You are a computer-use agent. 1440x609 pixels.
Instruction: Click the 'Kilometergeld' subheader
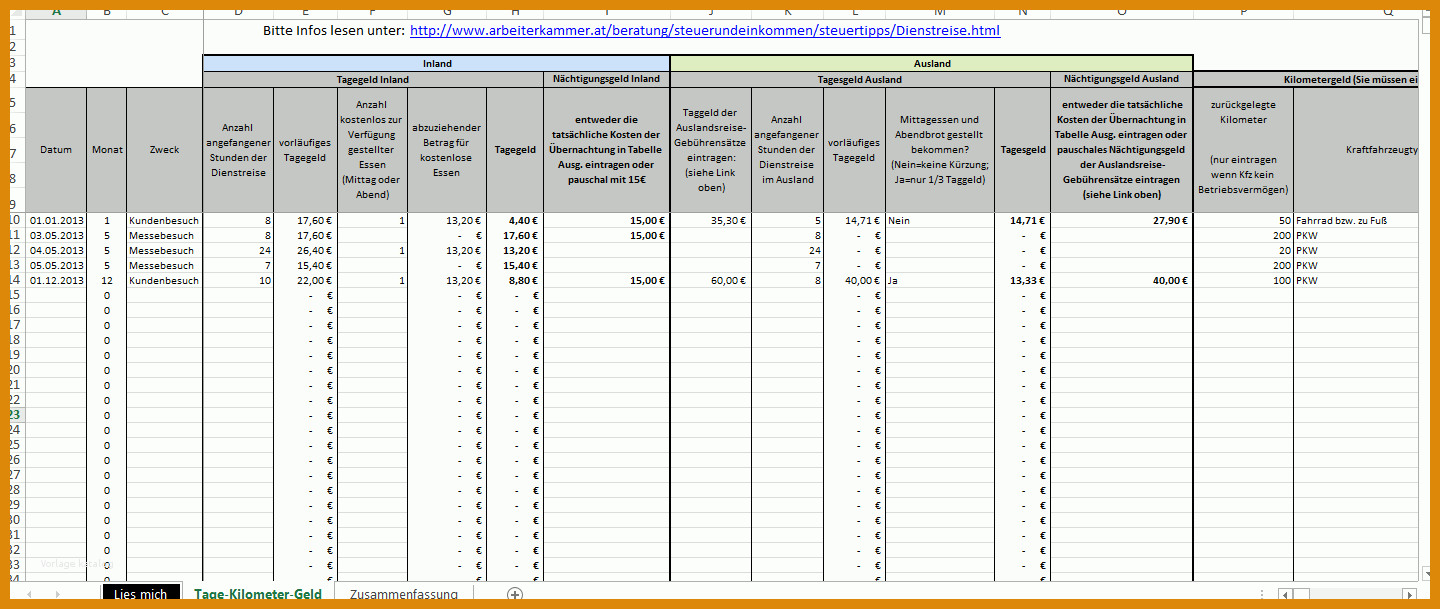tap(1307, 79)
